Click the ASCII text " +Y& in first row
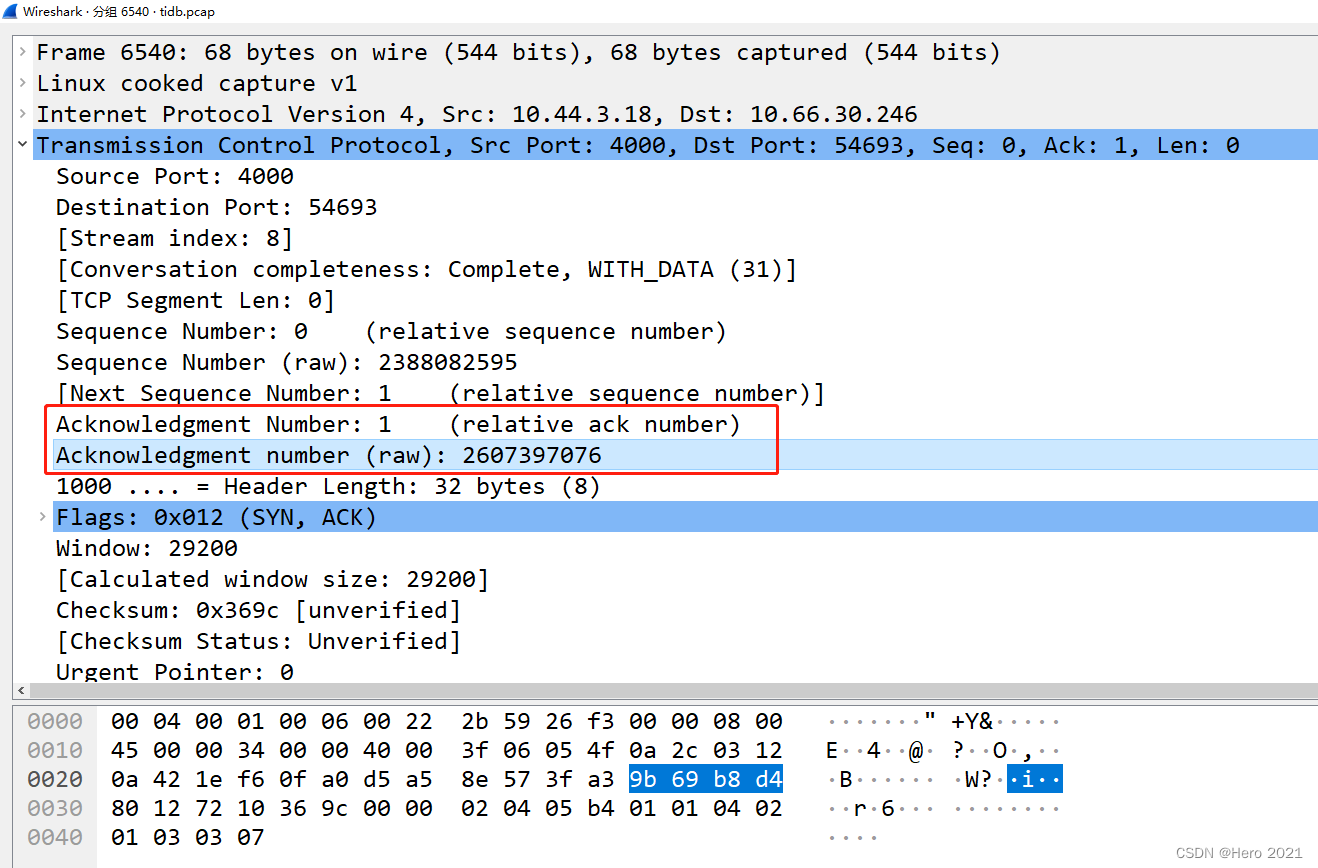1318x868 pixels. coord(959,721)
